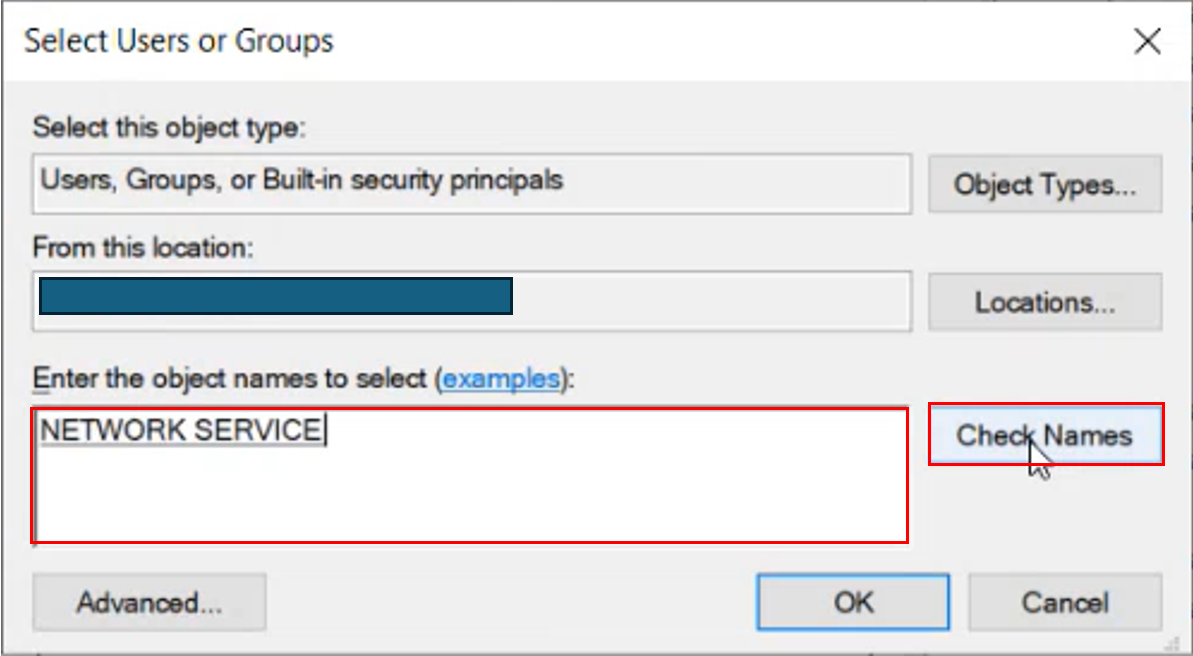
Task: Open the Object Types dialog
Action: [1045, 184]
